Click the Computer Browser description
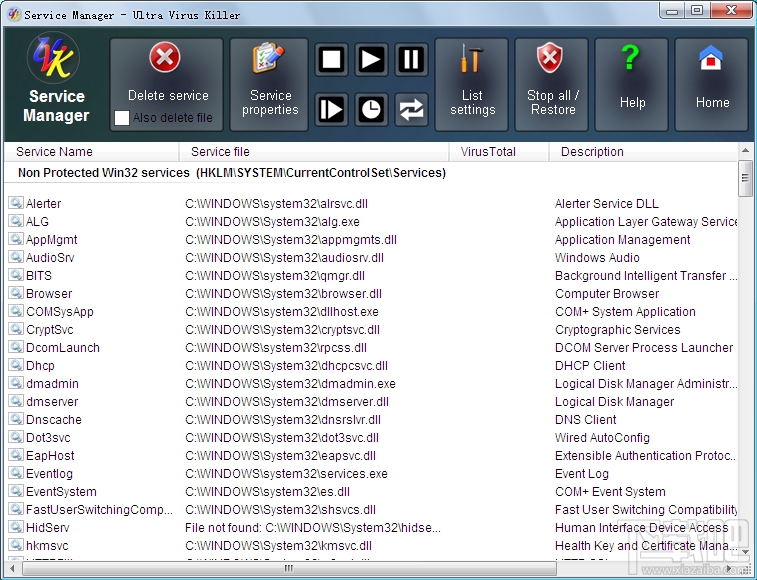This screenshot has width=757, height=580. tap(607, 294)
